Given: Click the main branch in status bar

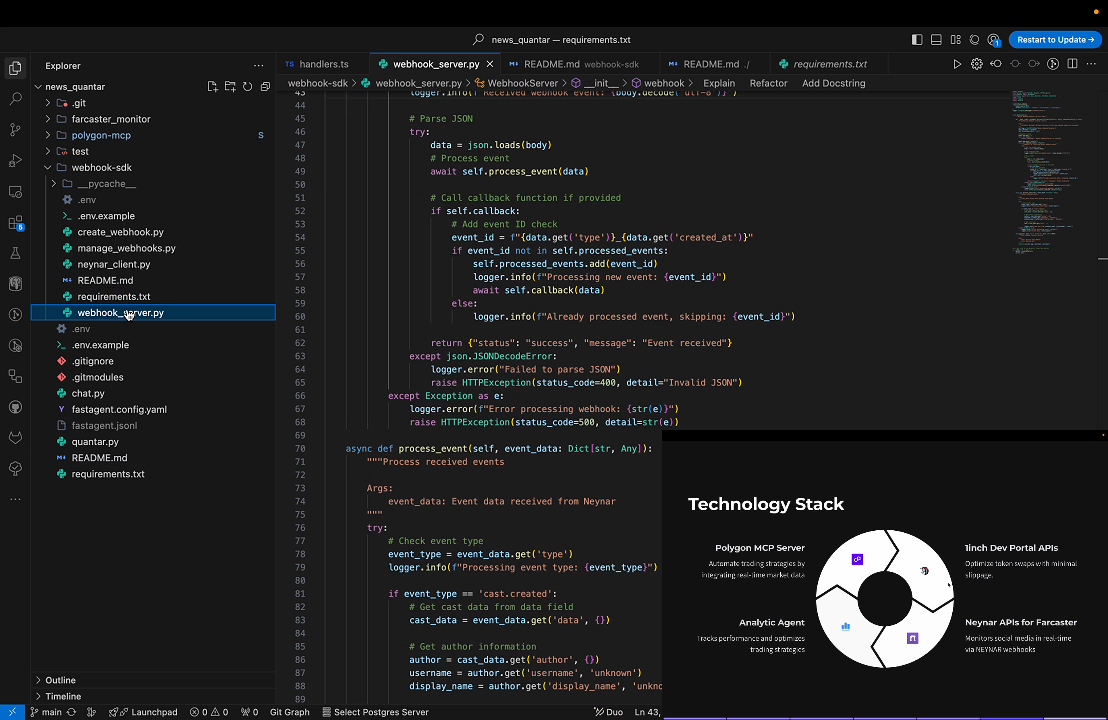Looking at the screenshot, I should click(x=46, y=712).
